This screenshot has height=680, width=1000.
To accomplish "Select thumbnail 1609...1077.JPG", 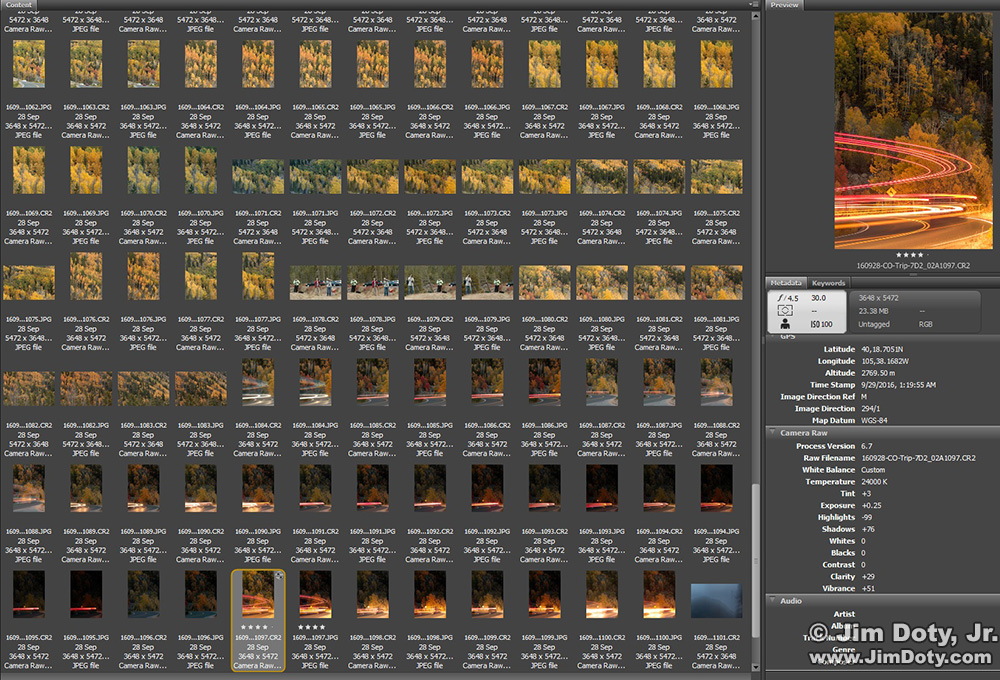I will tap(258, 276).
